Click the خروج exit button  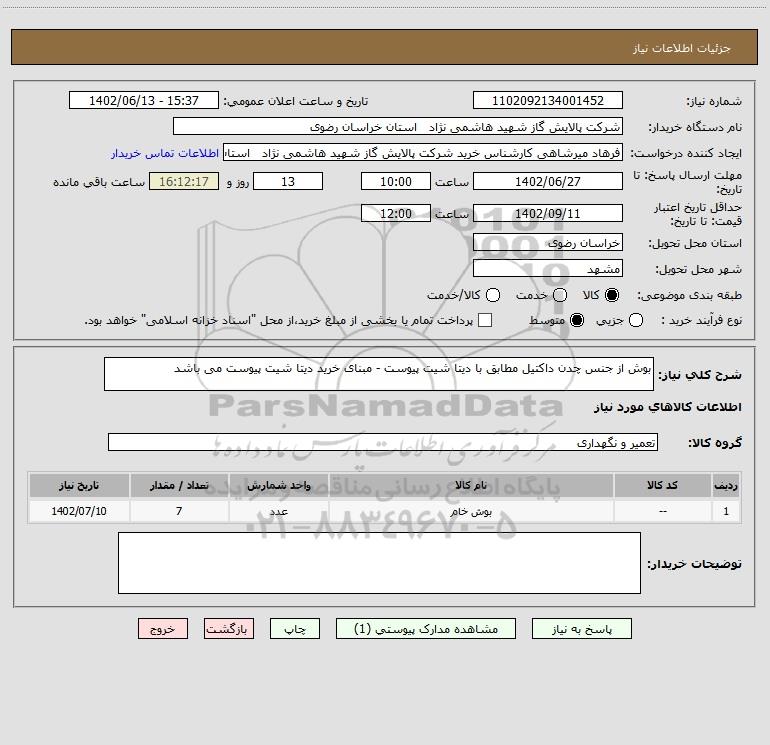163,629
